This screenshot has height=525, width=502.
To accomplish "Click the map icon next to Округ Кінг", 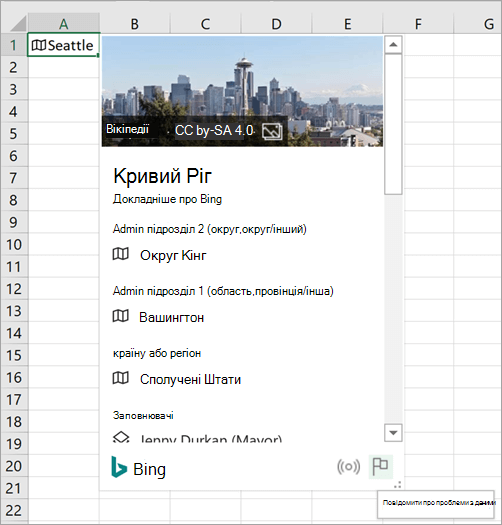I will coord(121,254).
